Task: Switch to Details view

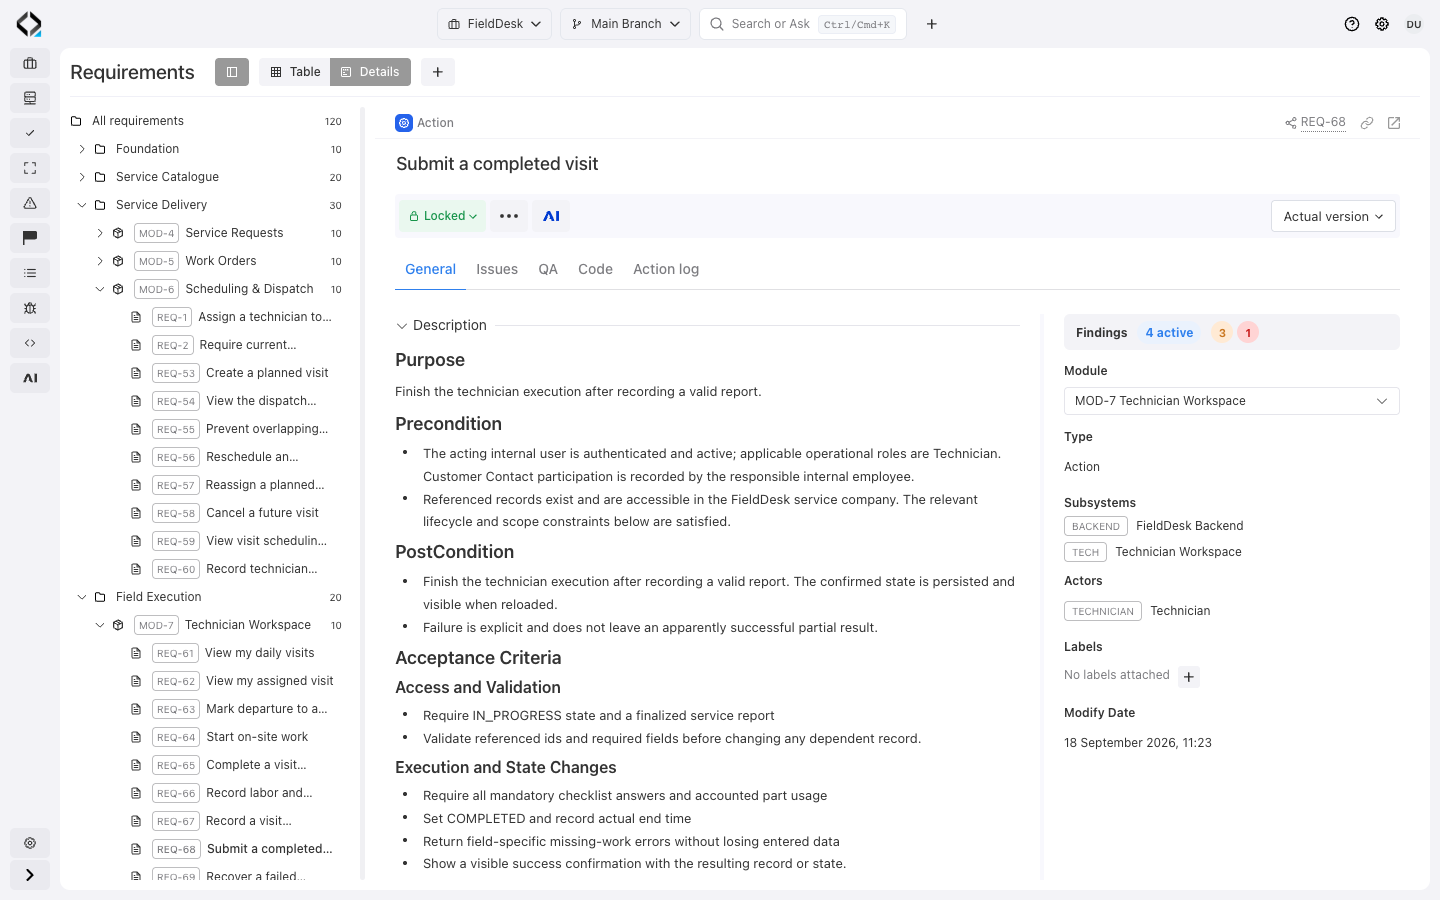Action: tap(370, 72)
